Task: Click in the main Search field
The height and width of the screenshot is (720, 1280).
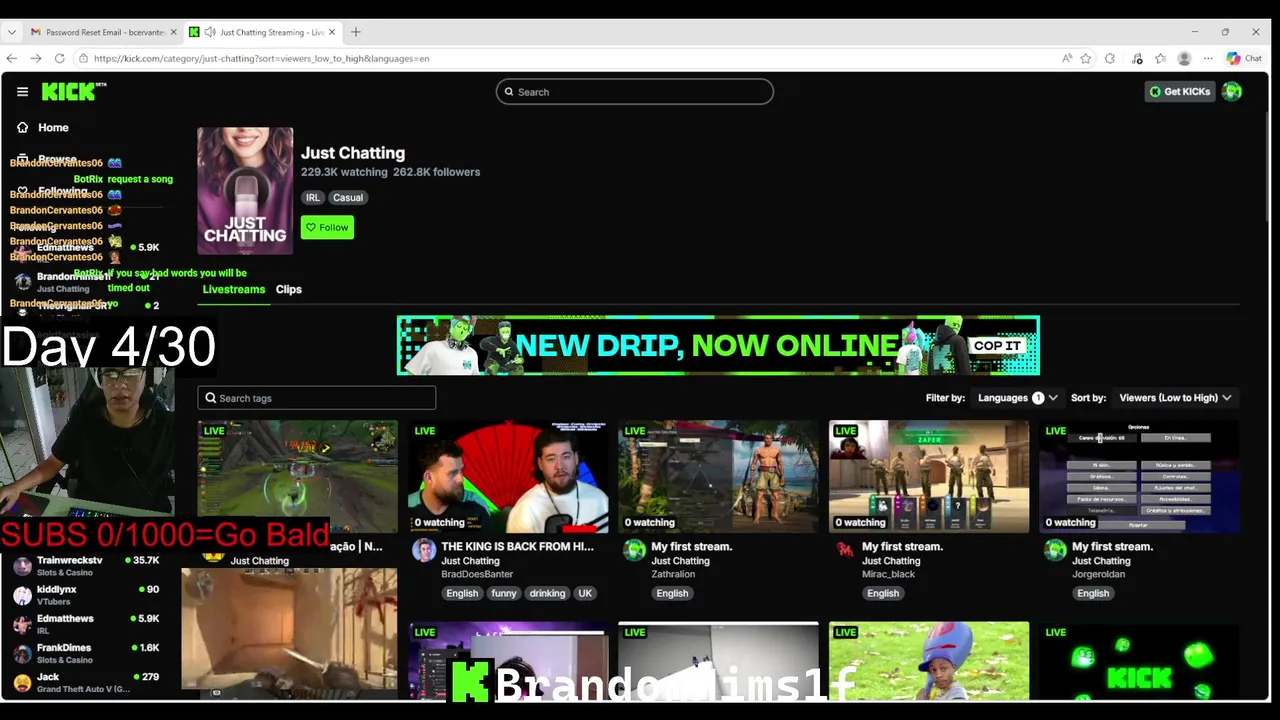Action: click(x=634, y=92)
